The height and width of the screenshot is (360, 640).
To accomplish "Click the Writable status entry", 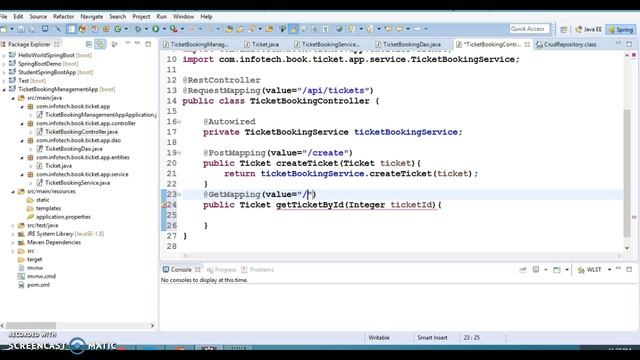I will 379,338.
